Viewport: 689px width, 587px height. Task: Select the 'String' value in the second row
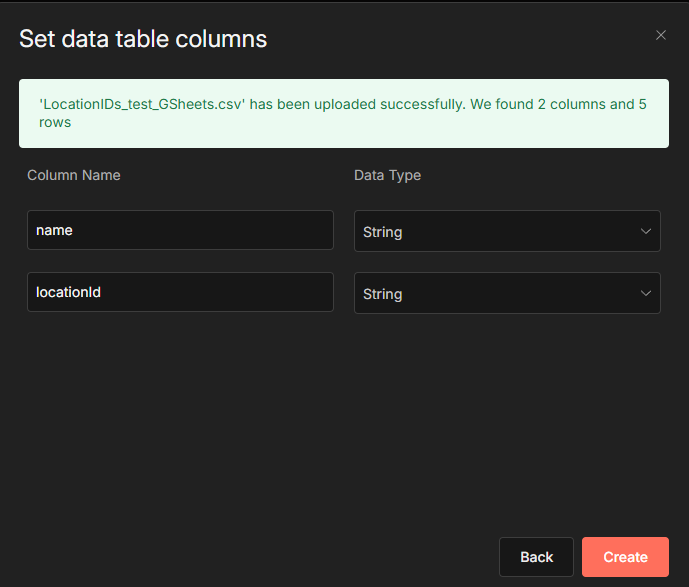pyautogui.click(x=383, y=294)
